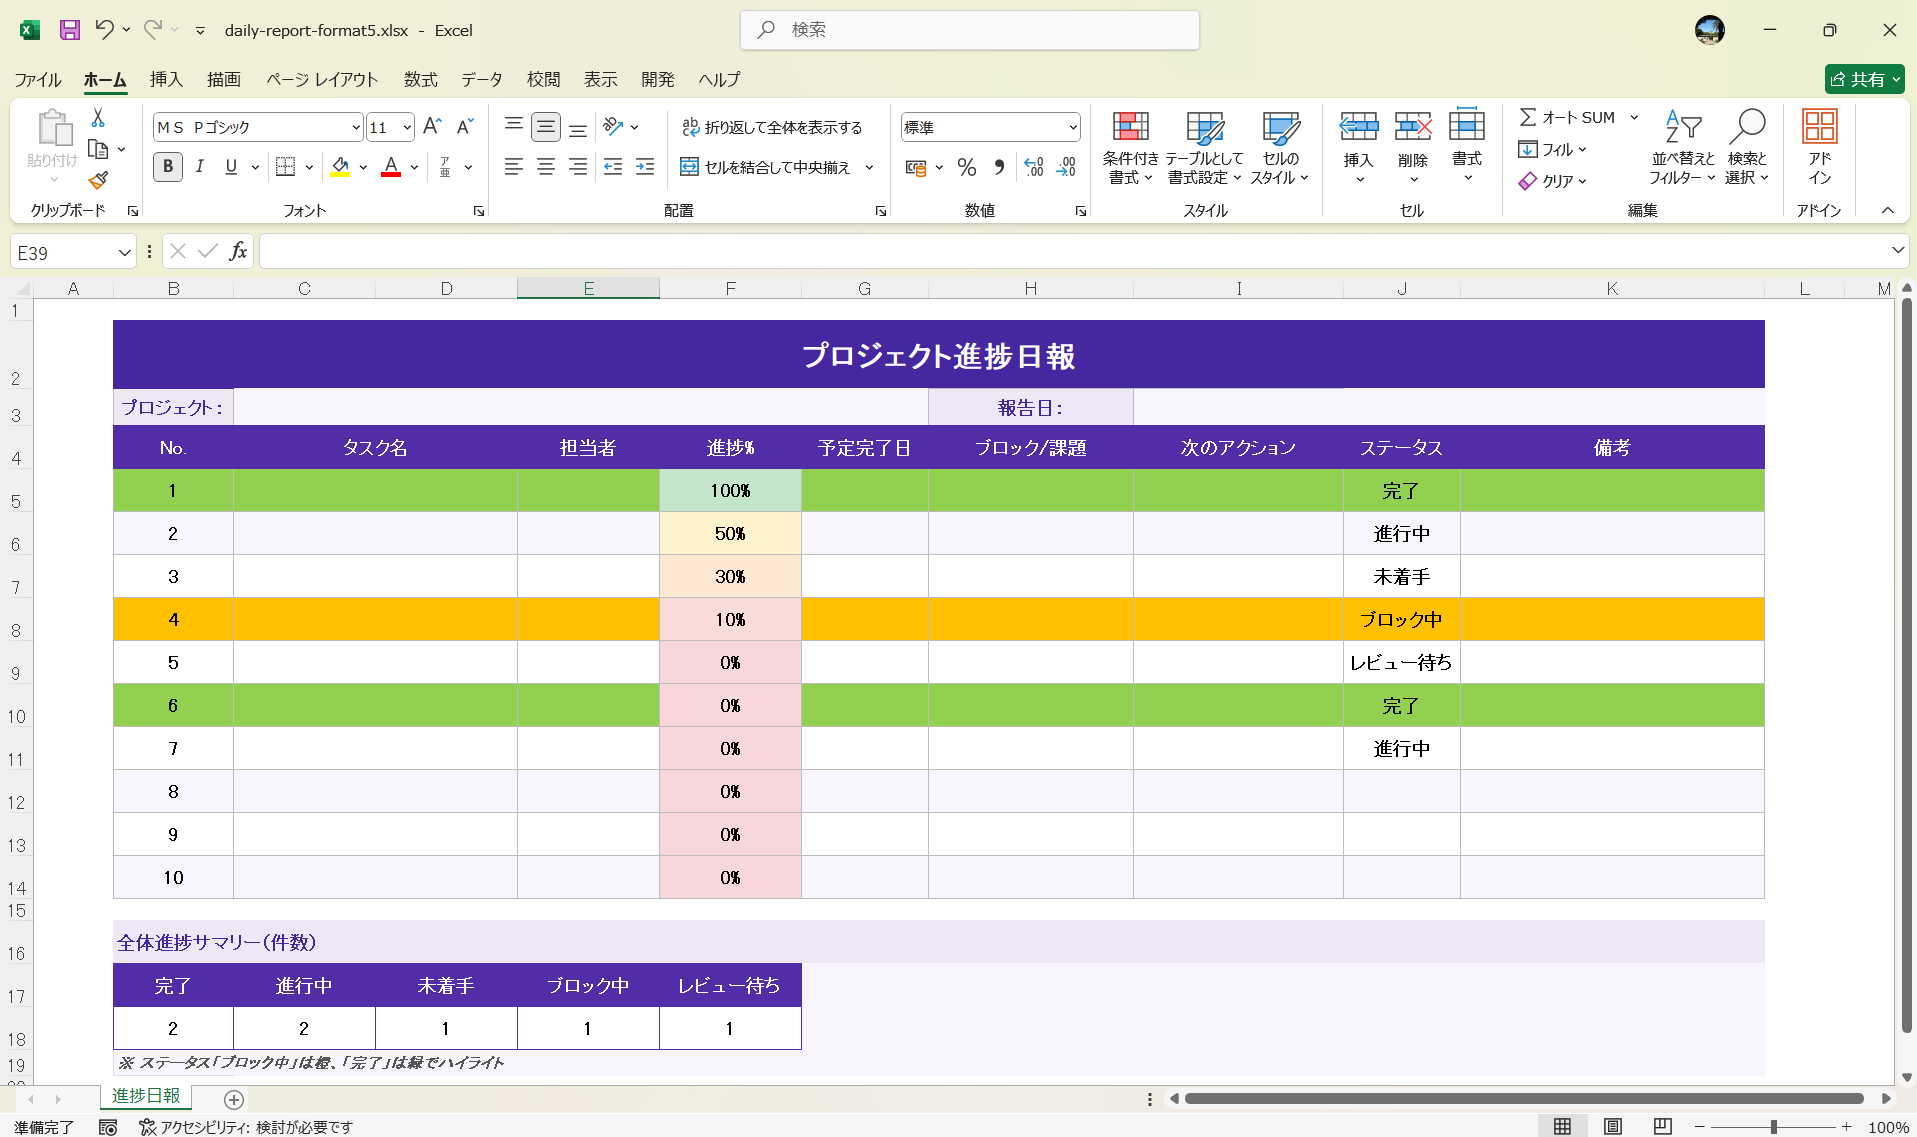Decrease indent in alignment group
The image size is (1917, 1137).
click(x=613, y=167)
